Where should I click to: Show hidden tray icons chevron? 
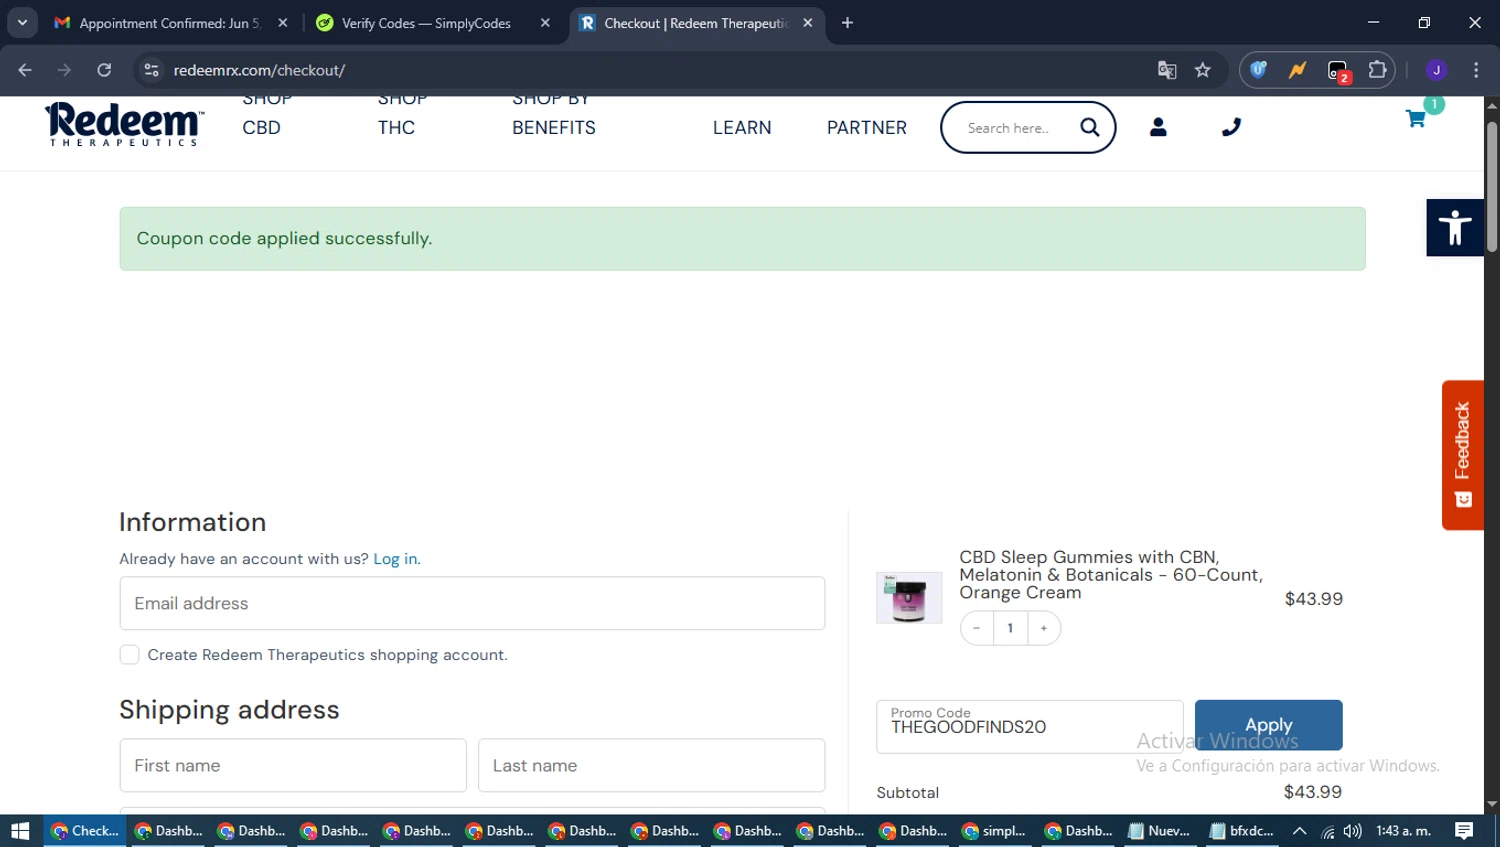pyautogui.click(x=1300, y=831)
